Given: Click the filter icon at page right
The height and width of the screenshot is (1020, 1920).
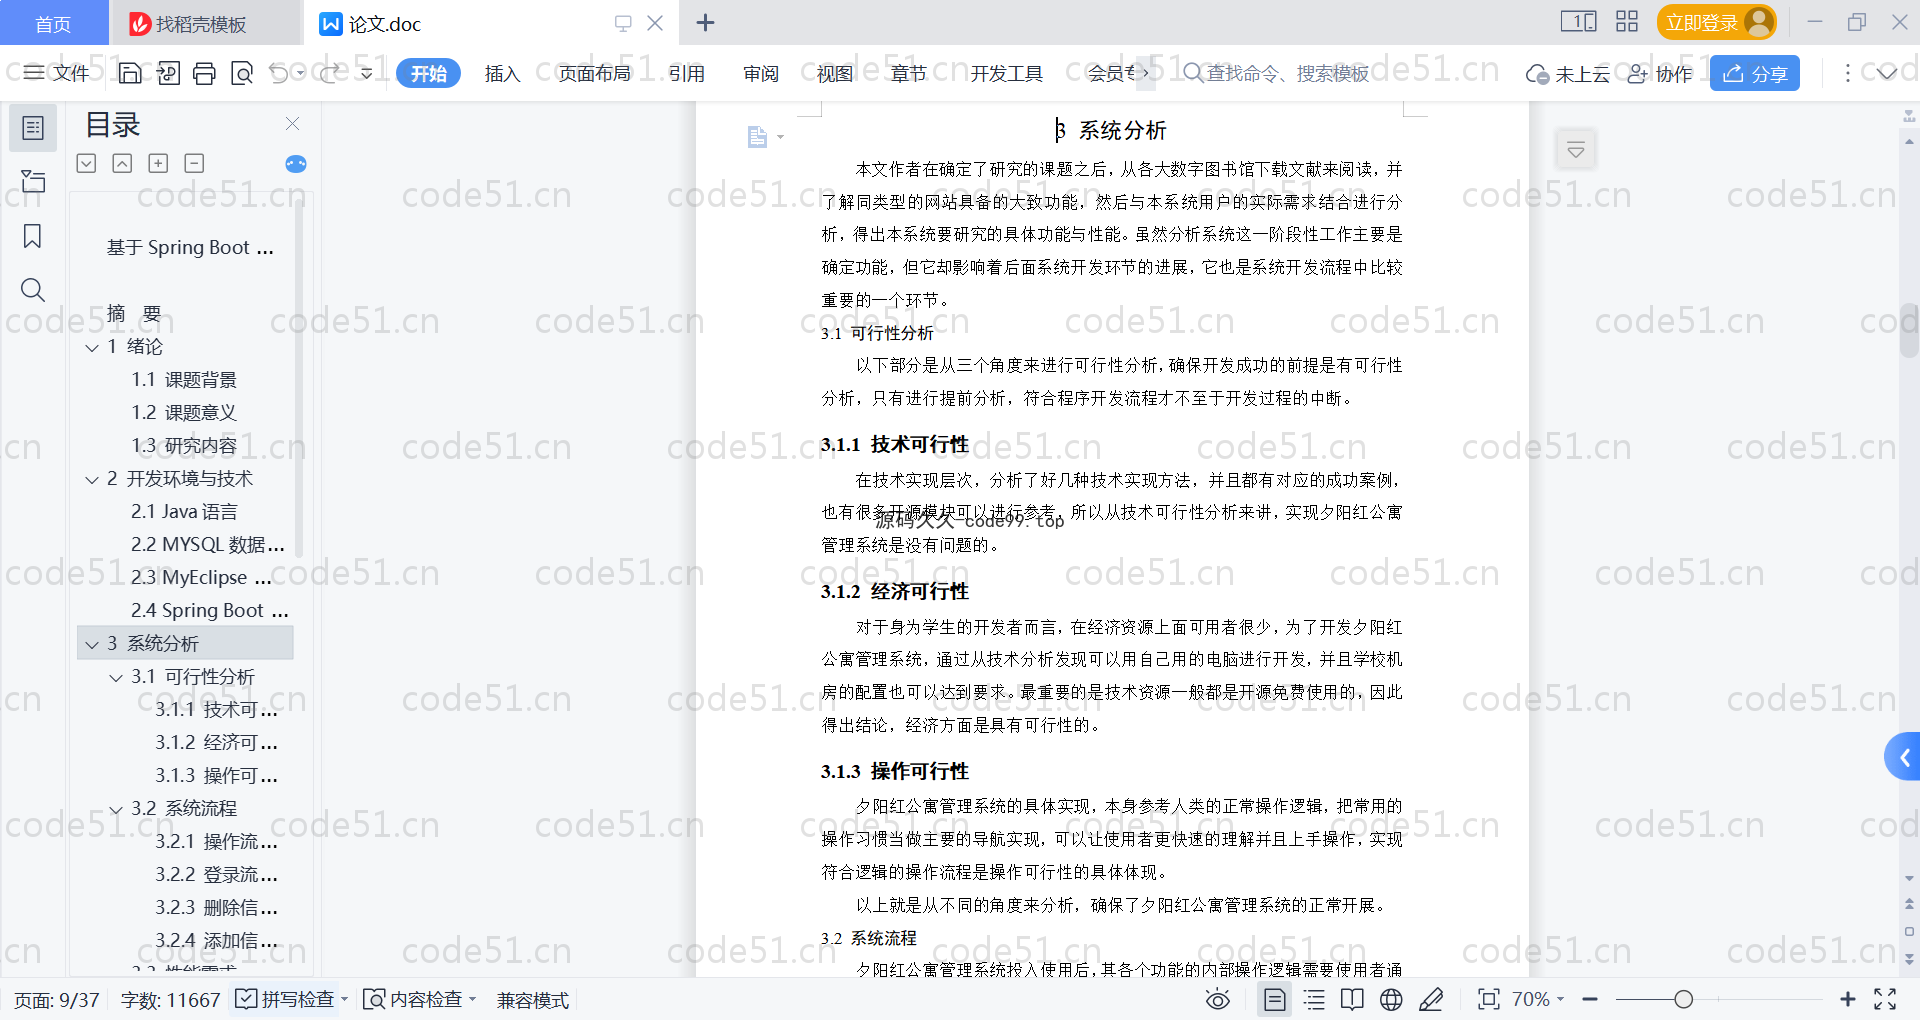Looking at the screenshot, I should 1576,150.
